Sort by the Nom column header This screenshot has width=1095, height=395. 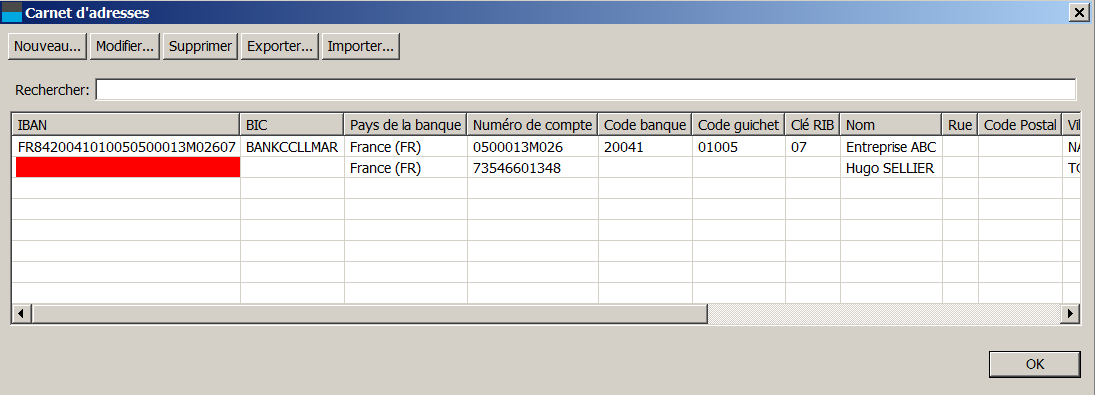point(891,125)
